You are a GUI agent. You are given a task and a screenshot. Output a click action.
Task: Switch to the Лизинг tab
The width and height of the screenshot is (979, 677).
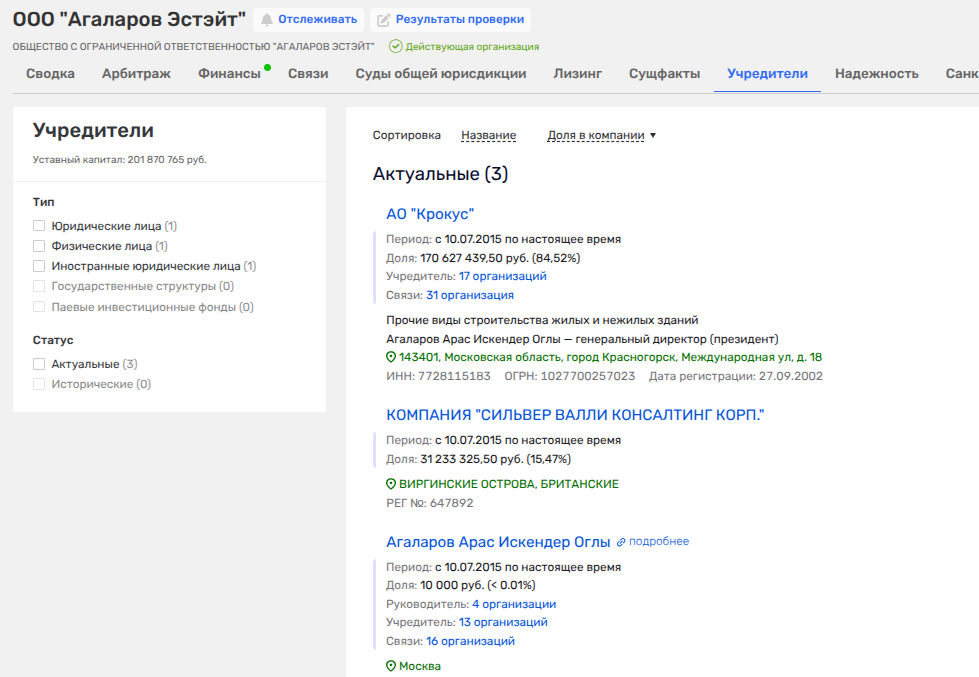pyautogui.click(x=578, y=74)
